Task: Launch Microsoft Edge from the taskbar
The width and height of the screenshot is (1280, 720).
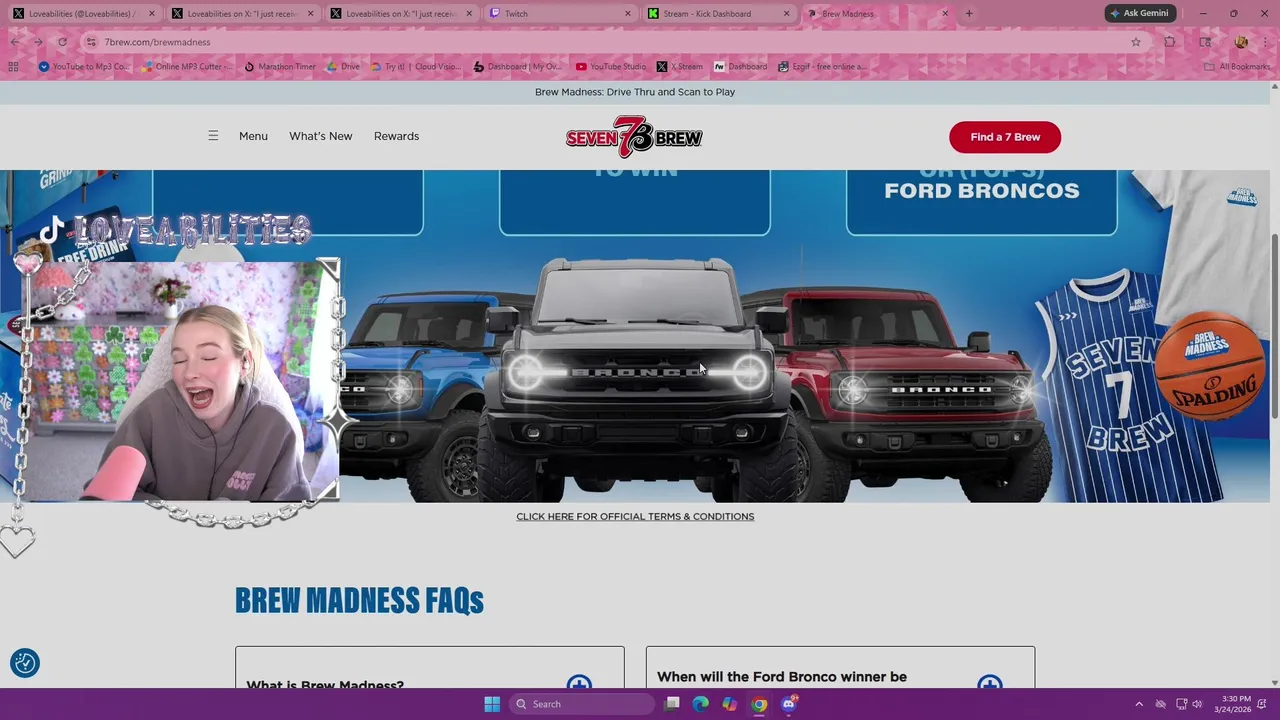Action: click(x=701, y=704)
